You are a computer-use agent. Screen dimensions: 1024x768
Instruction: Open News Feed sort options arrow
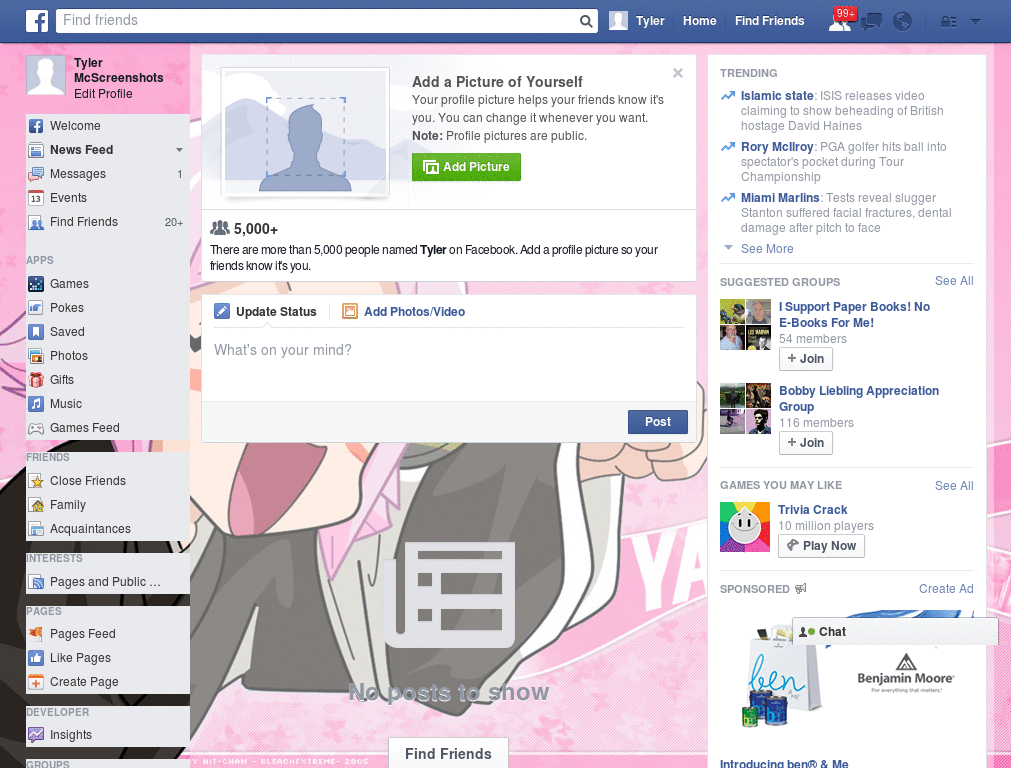tap(179, 150)
